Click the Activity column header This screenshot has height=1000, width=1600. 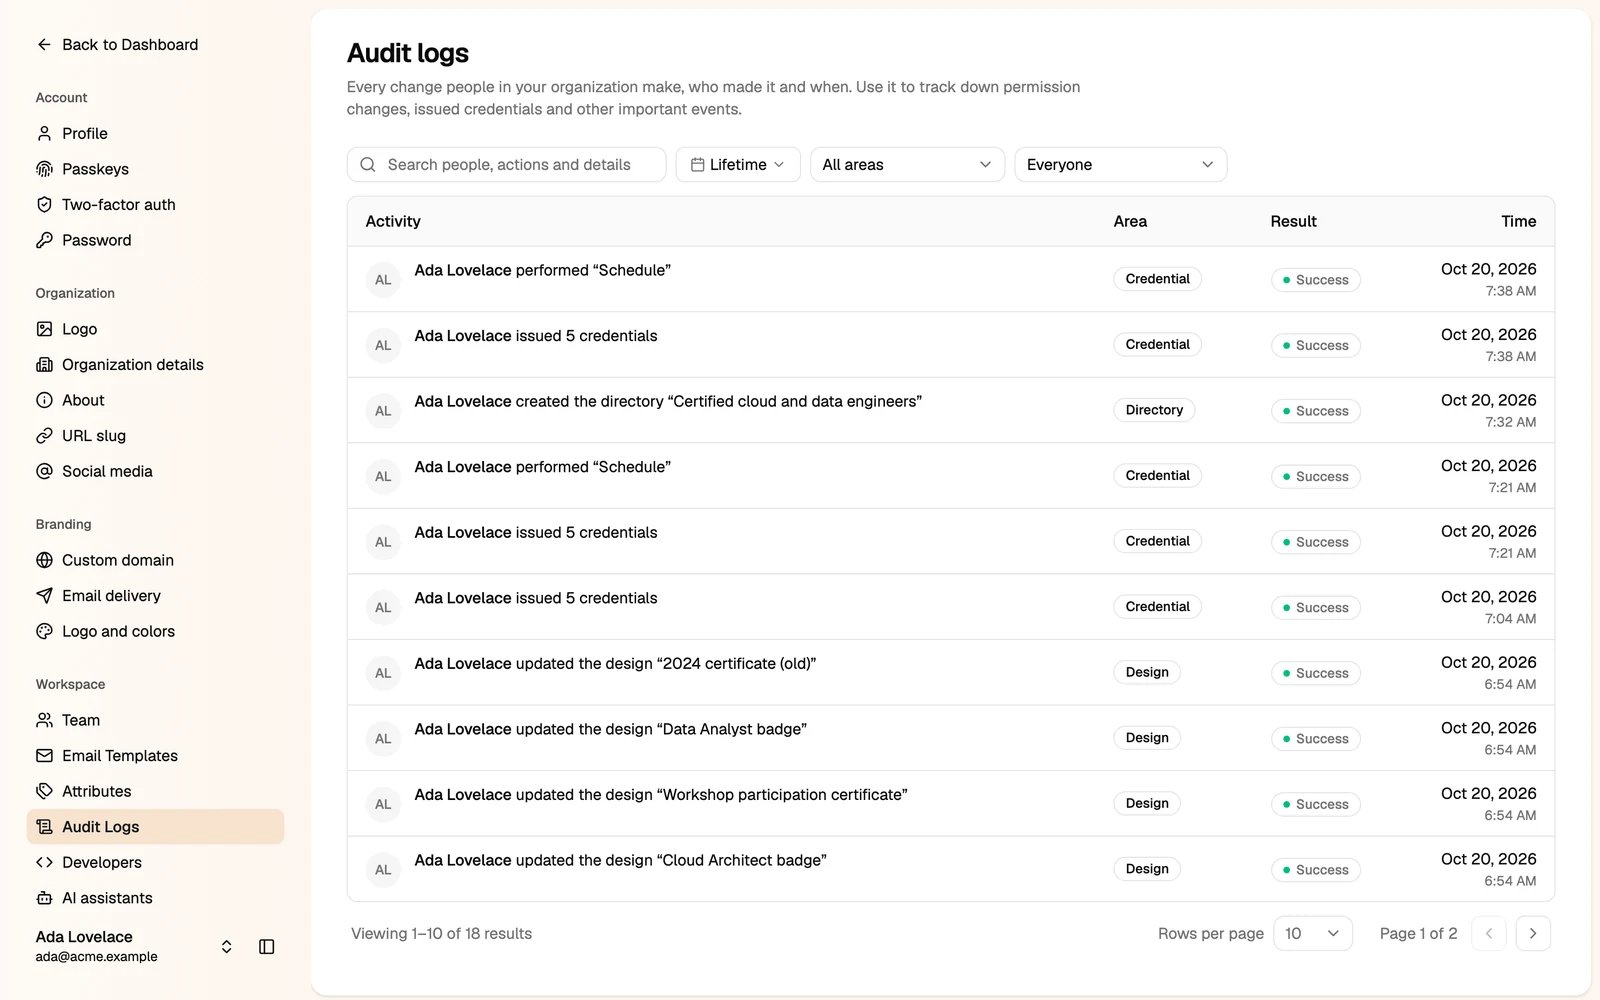coord(393,221)
